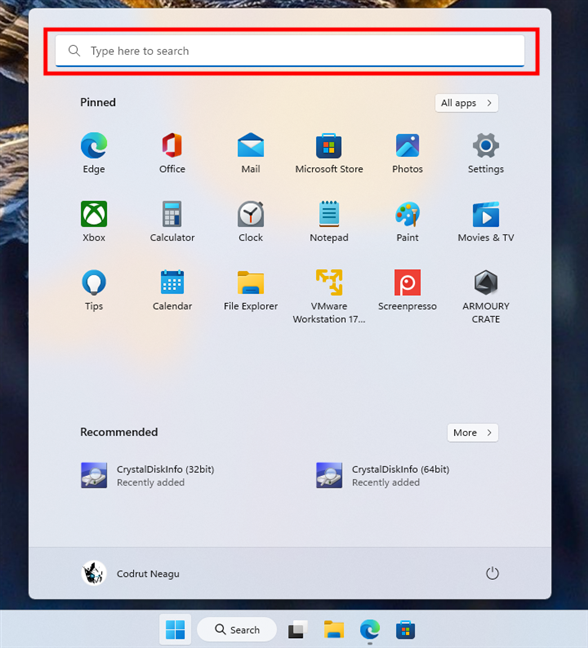Image resolution: width=588 pixels, height=648 pixels.
Task: Open Task View from the taskbar
Action: pyautogui.click(x=298, y=630)
